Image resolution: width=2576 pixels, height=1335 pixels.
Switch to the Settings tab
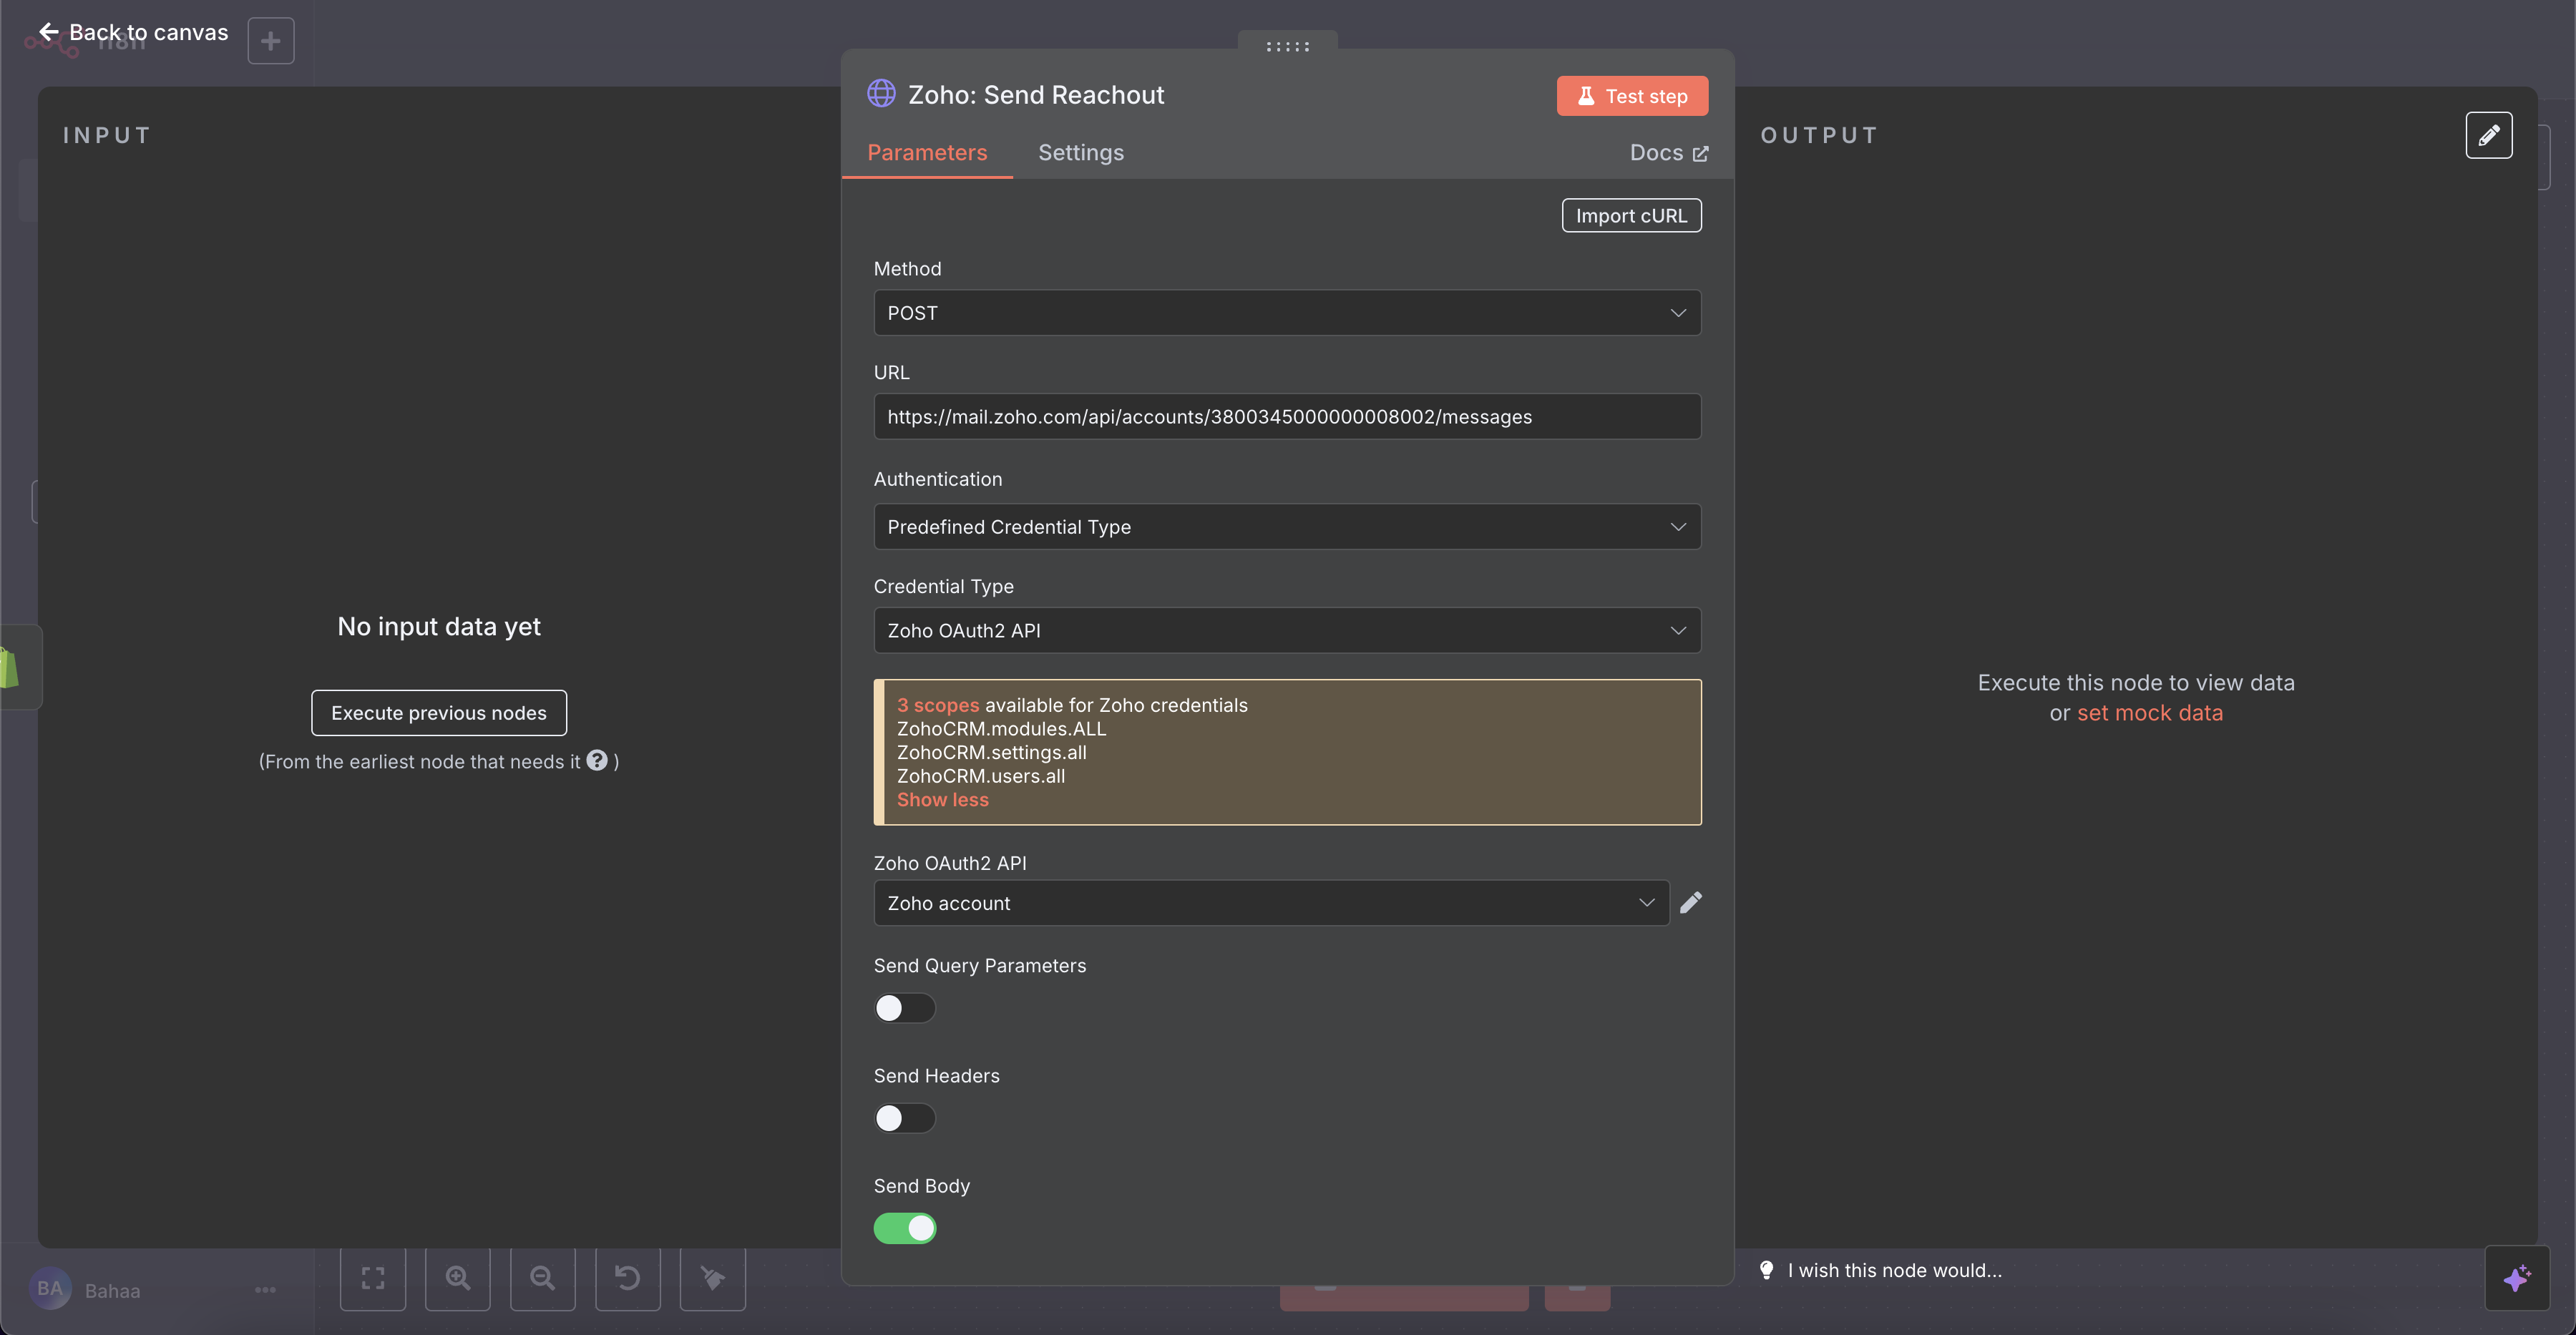pos(1081,152)
